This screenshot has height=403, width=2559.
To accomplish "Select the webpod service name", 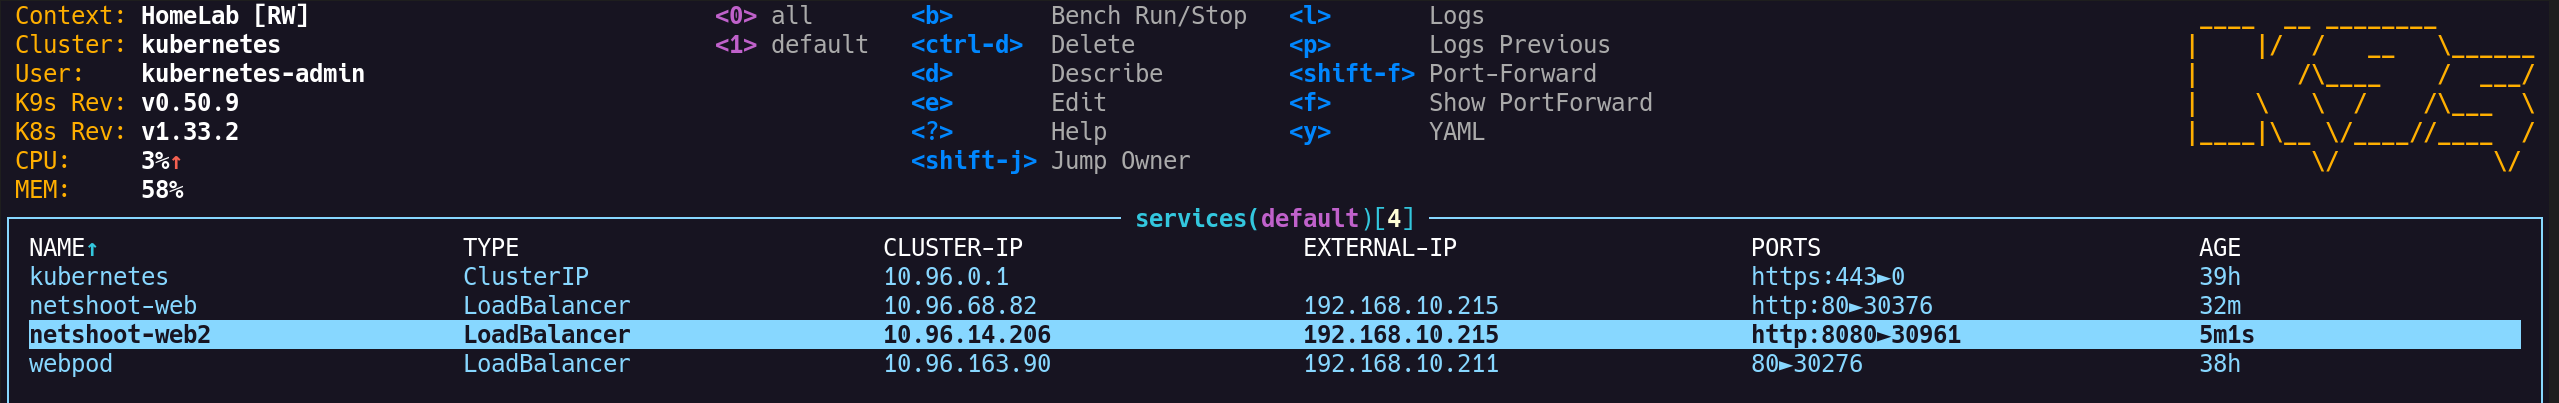I will click(71, 364).
